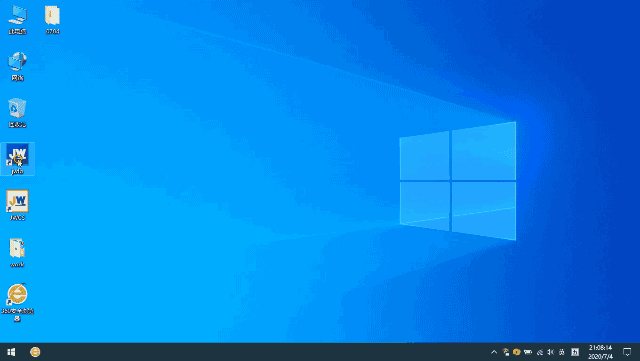Screen dimensions: 640x361
Task: Open 360 browser from the taskbar
Action: coord(35,352)
